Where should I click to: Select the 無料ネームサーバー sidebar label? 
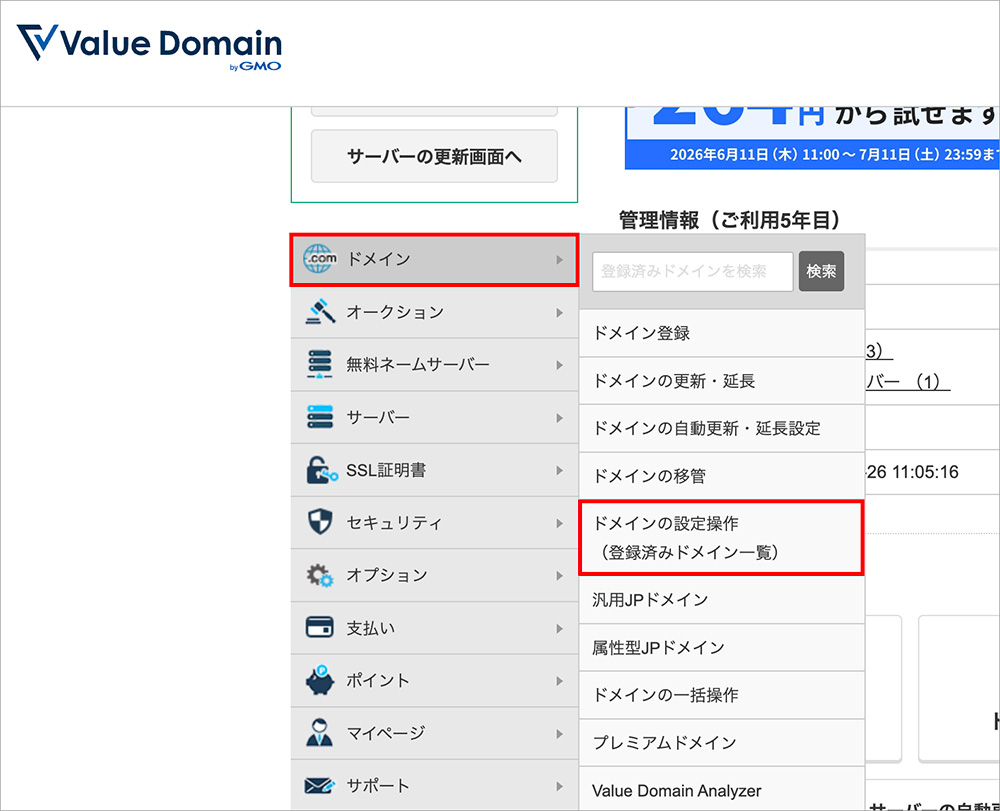click(418, 365)
